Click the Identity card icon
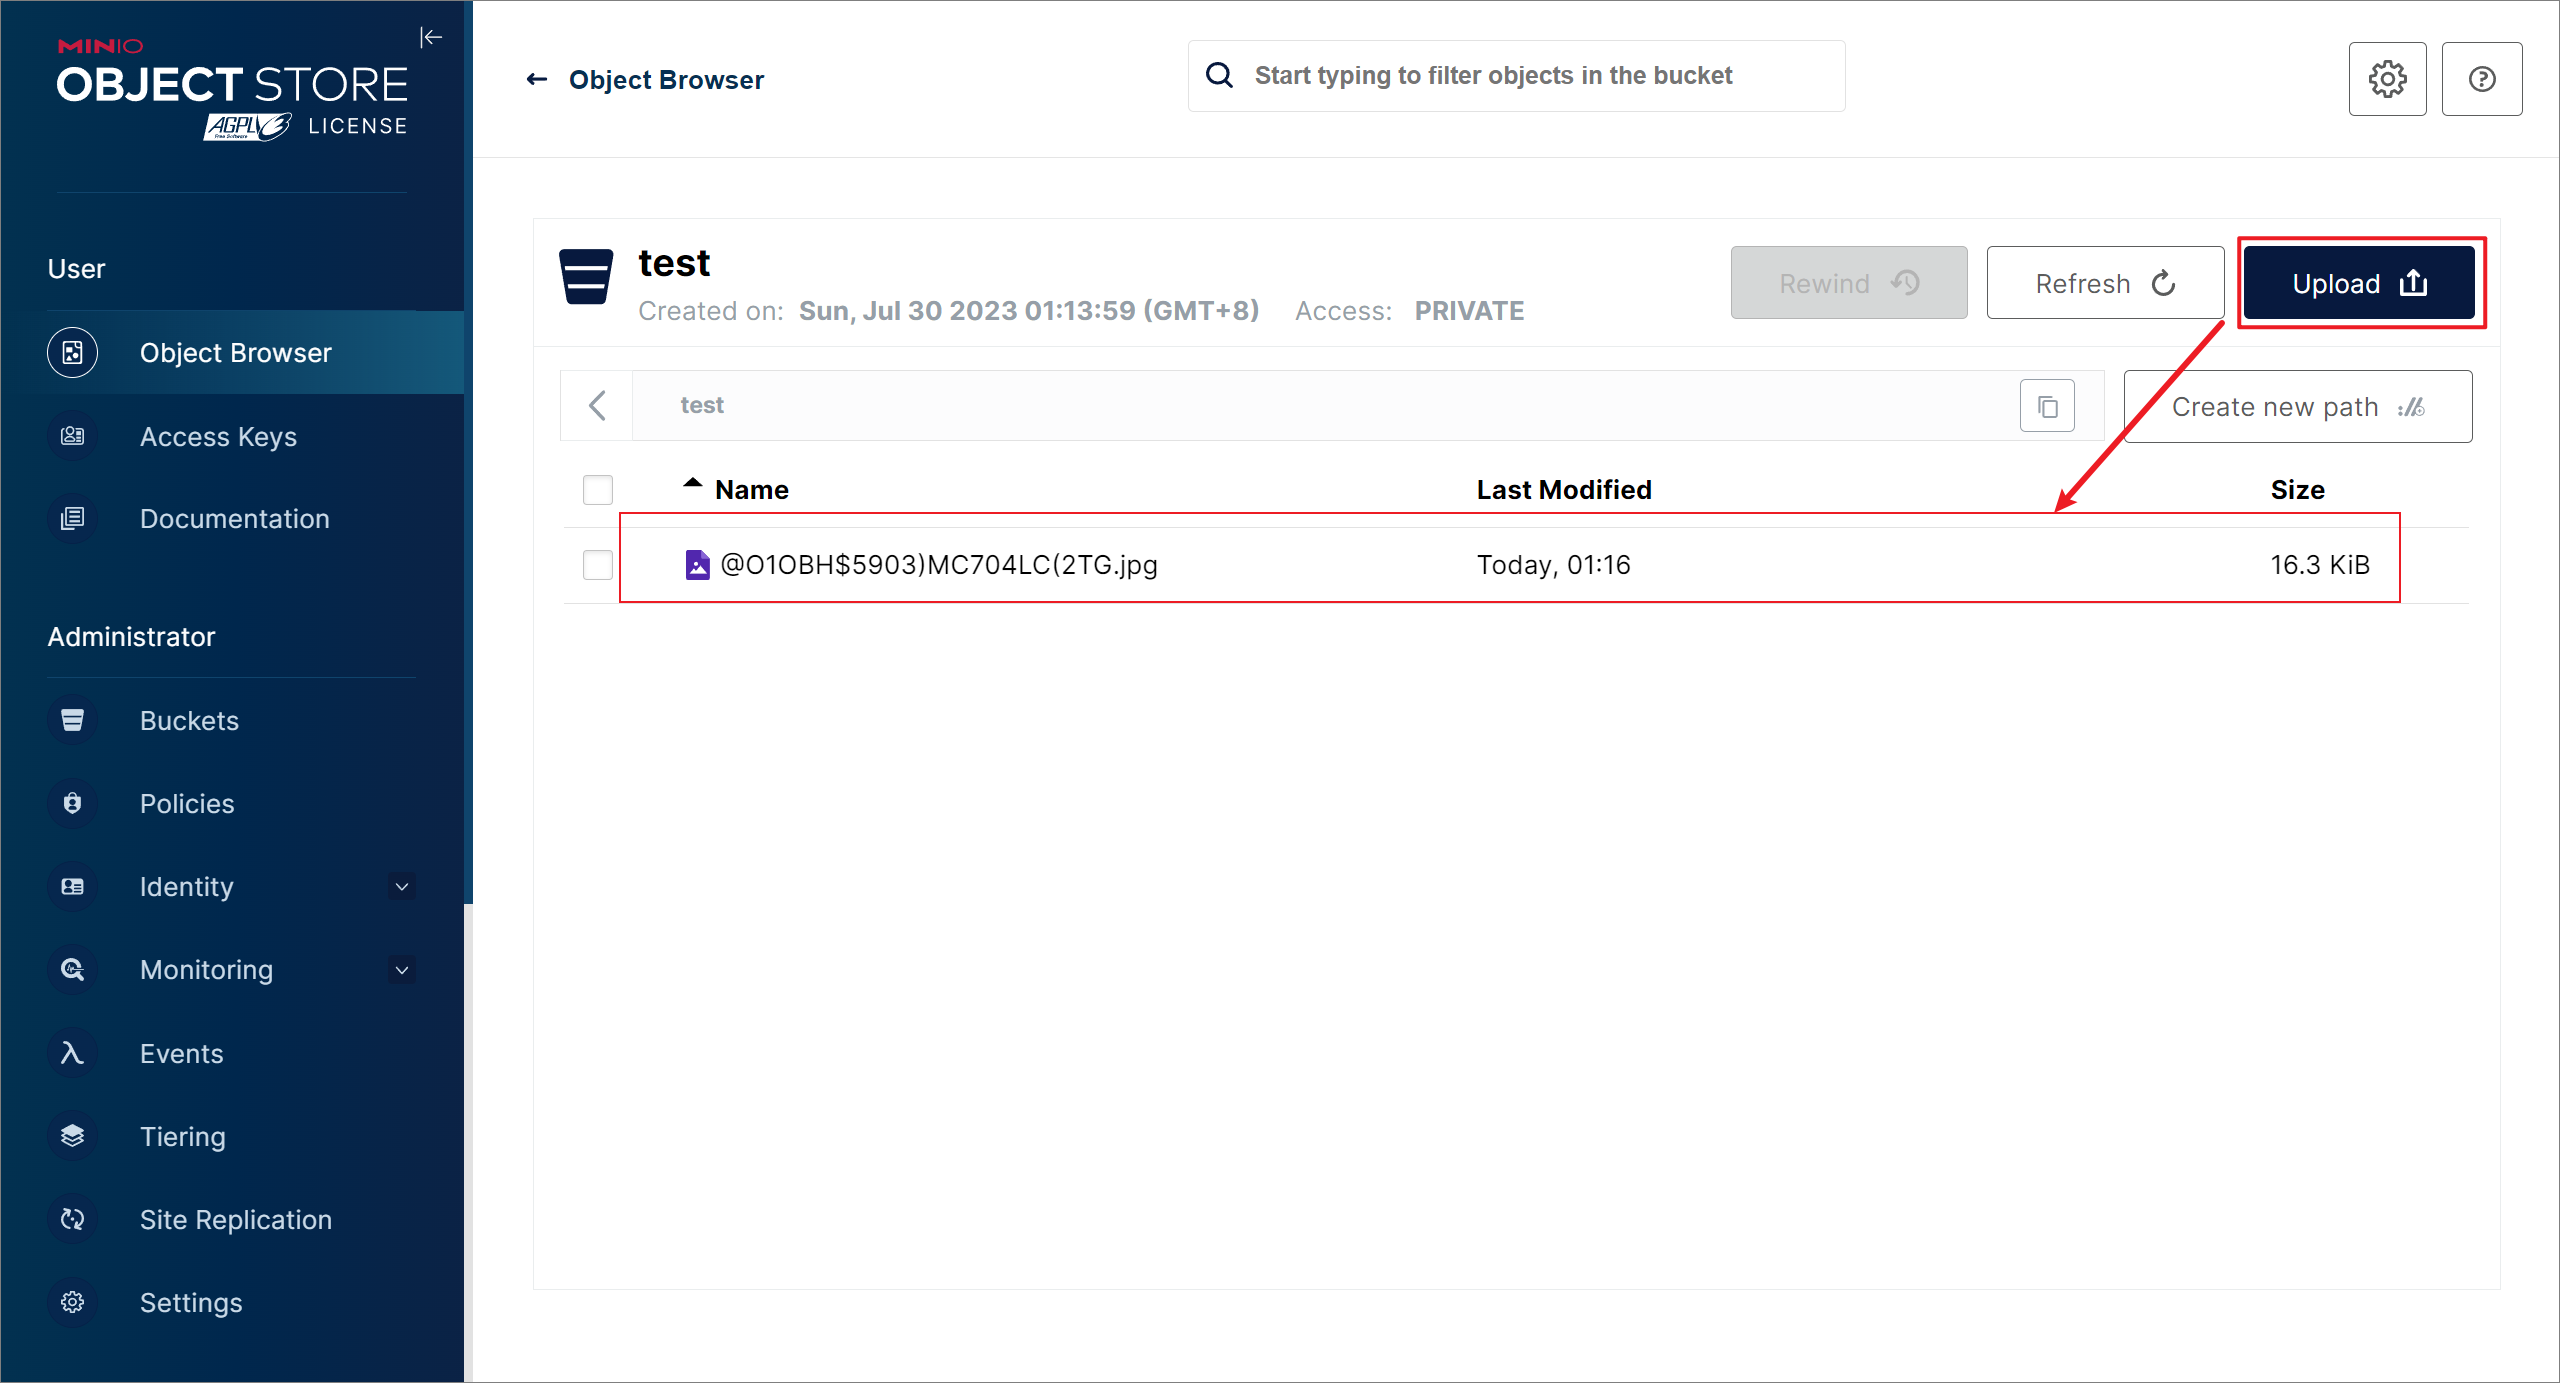The width and height of the screenshot is (2560, 1383). pos(72,886)
